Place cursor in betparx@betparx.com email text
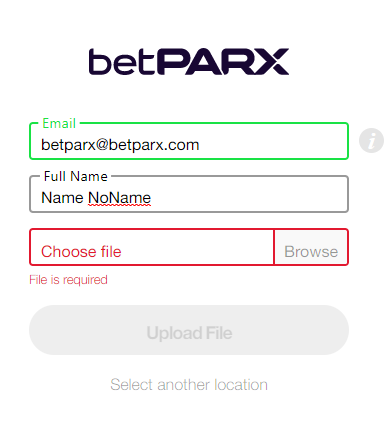The width and height of the screenshot is (391, 422). click(120, 145)
